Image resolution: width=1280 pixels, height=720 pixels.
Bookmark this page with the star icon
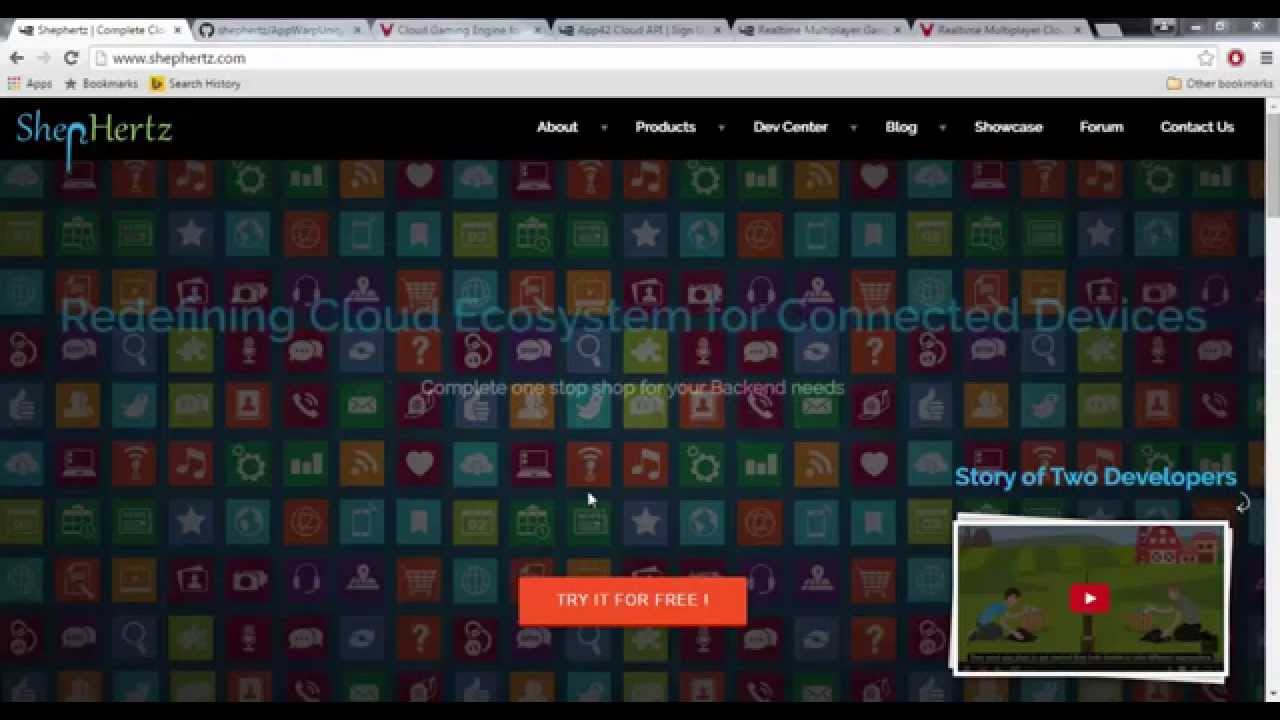[x=1206, y=58]
